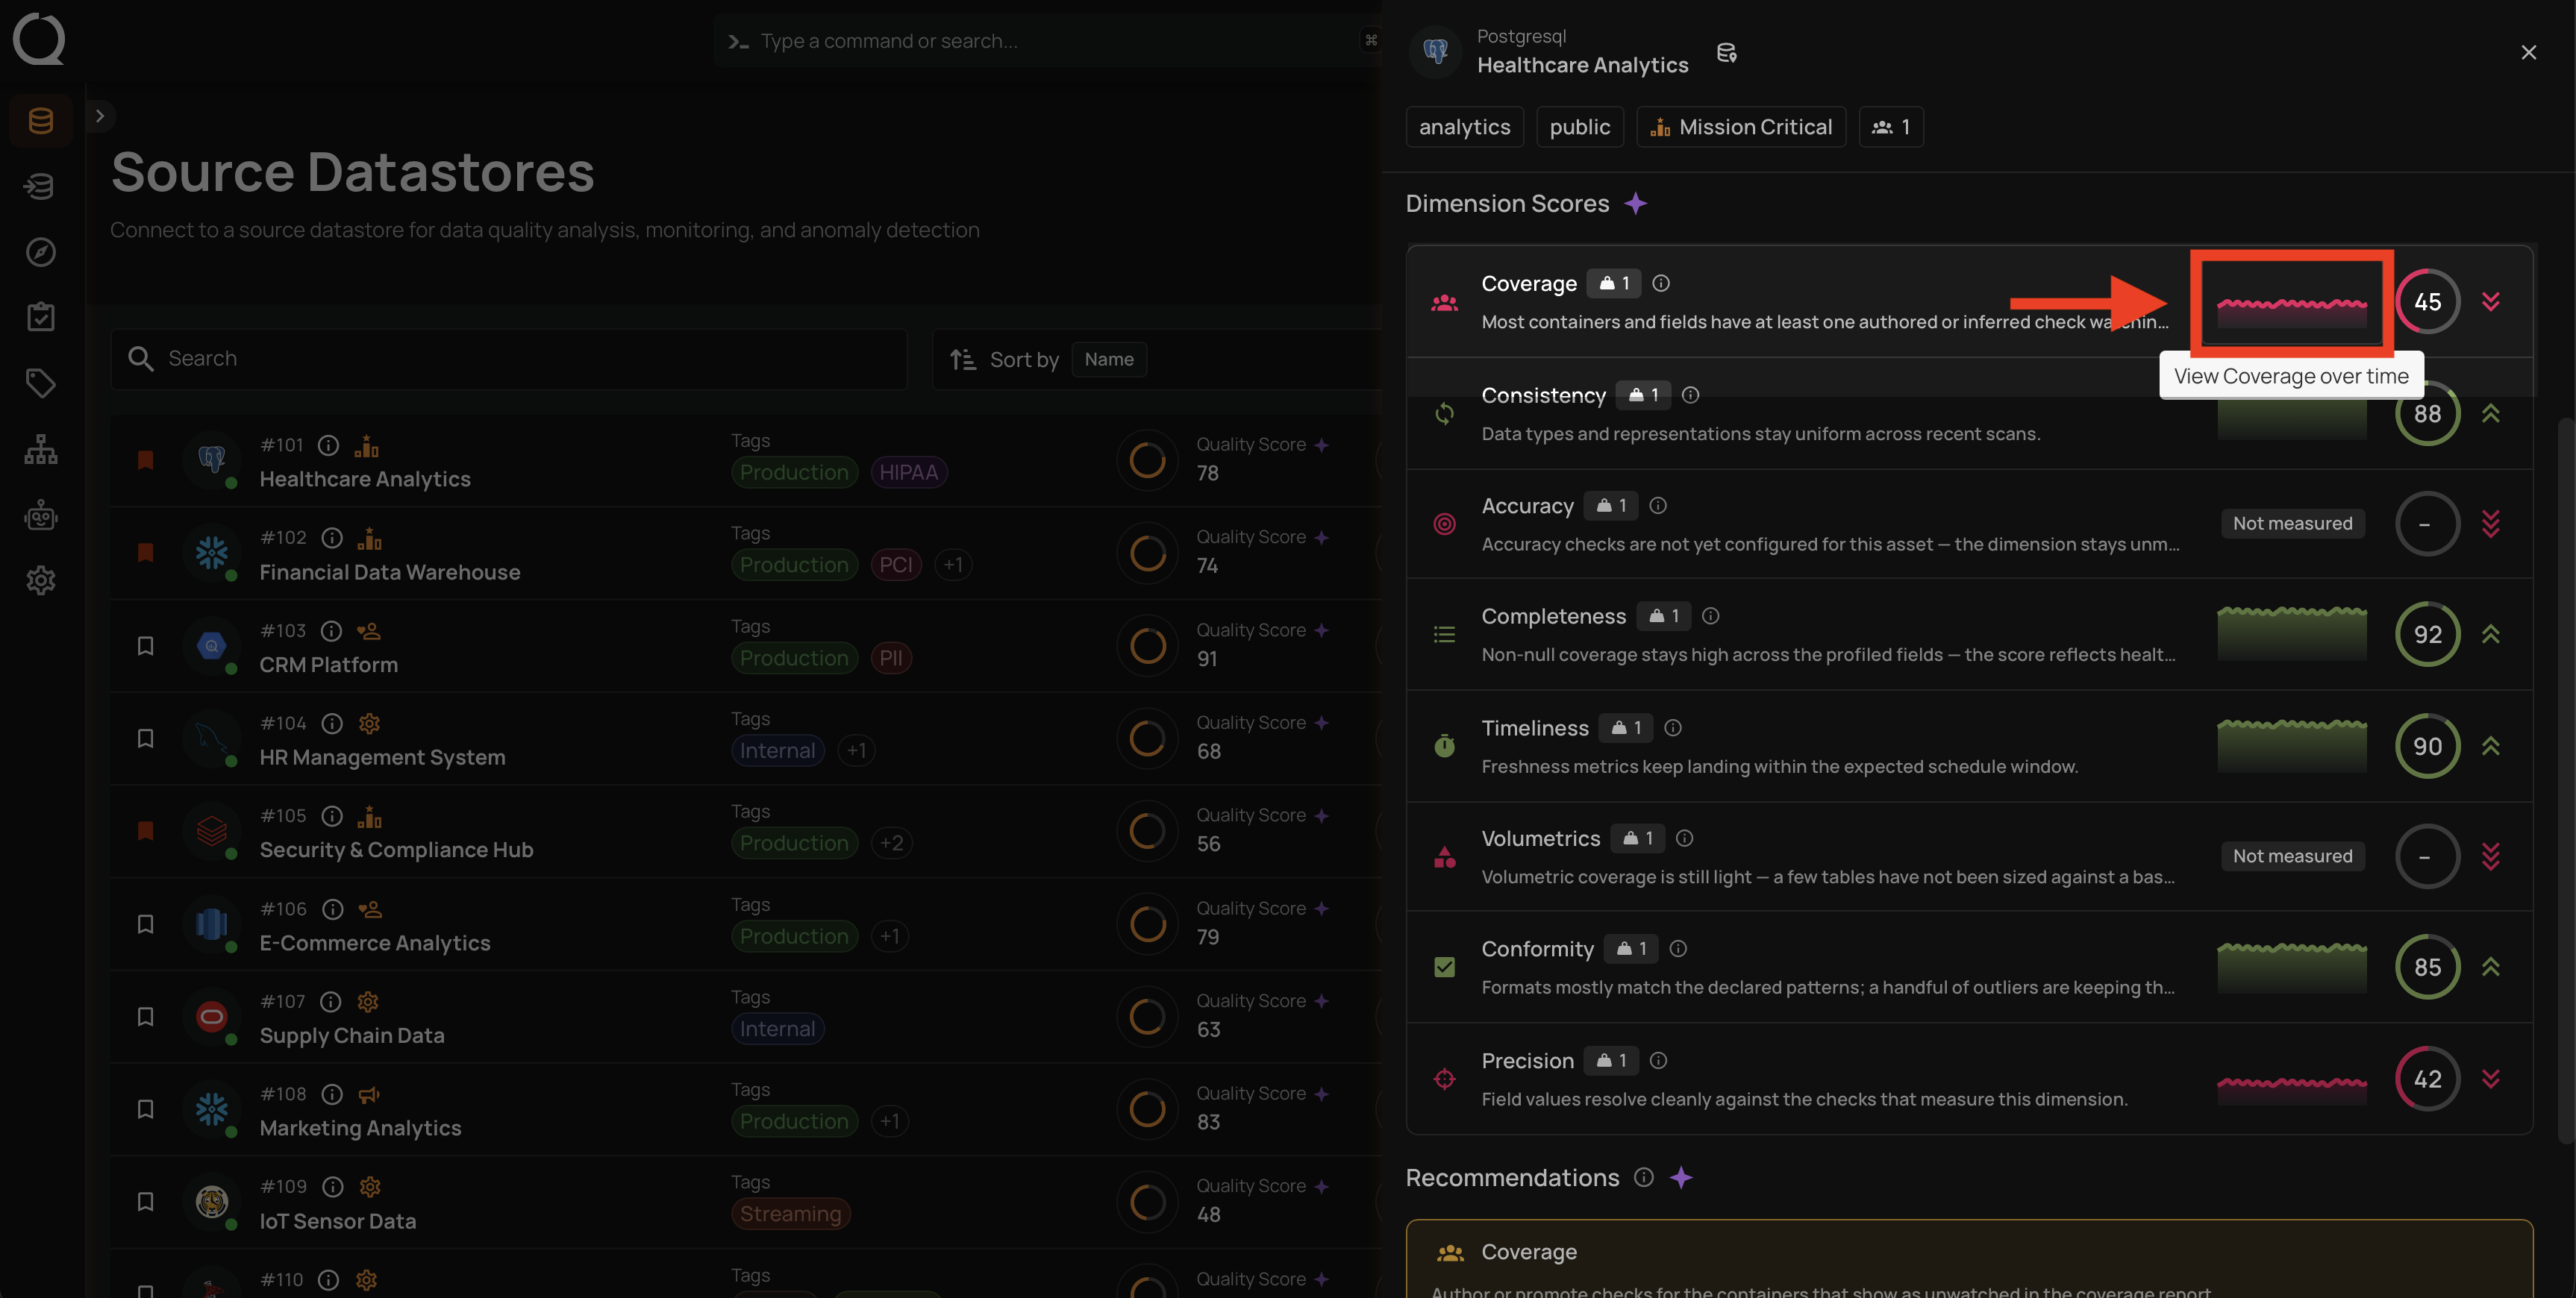Toggle the sort order icon

(x=963, y=359)
